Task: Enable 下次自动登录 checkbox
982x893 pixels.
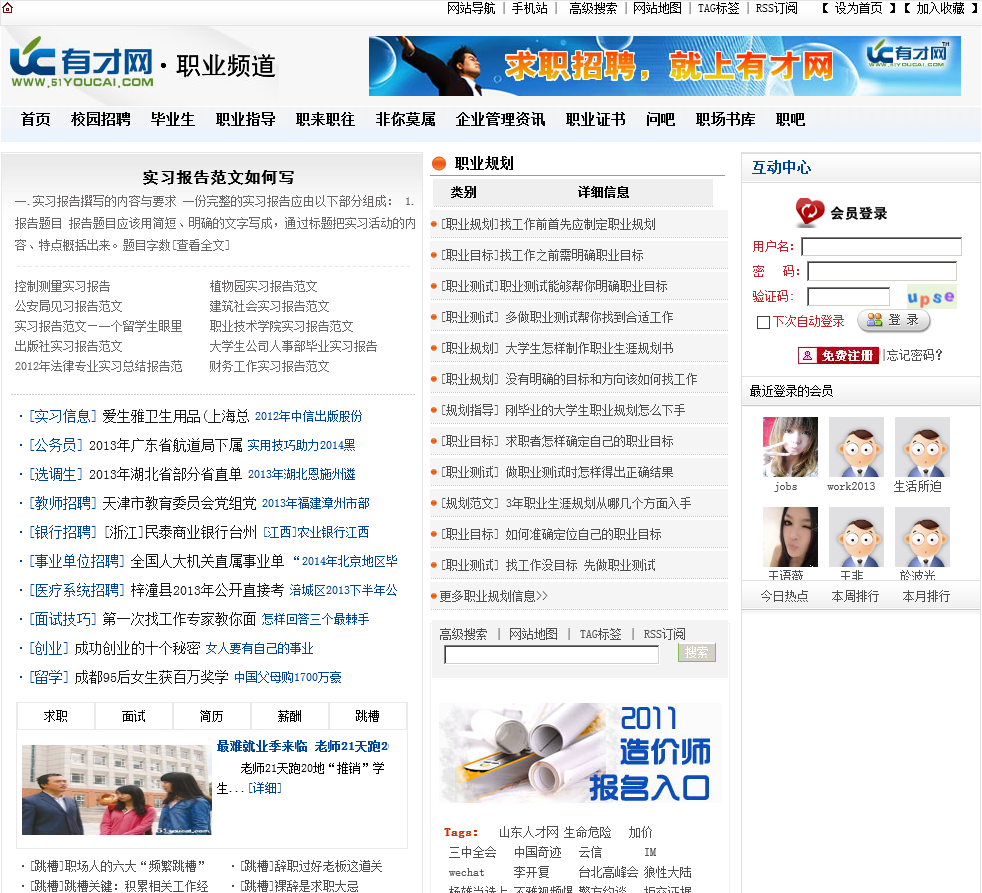Action: pyautogui.click(x=763, y=322)
